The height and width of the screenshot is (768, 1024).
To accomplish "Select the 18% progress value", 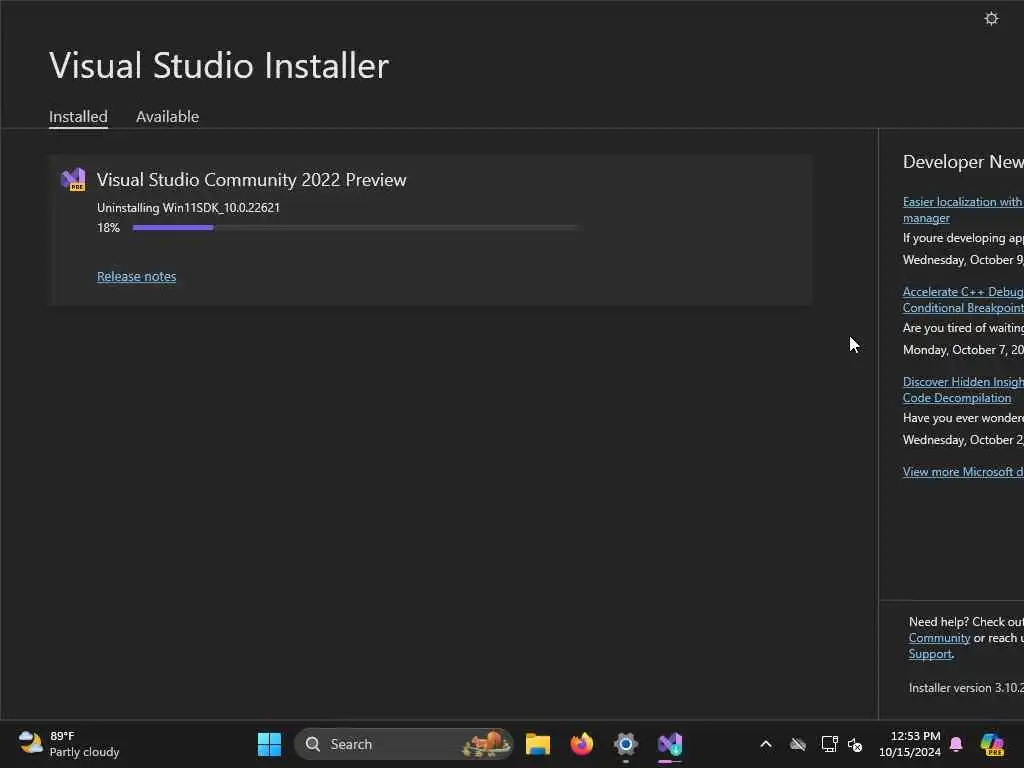I will 108,227.
